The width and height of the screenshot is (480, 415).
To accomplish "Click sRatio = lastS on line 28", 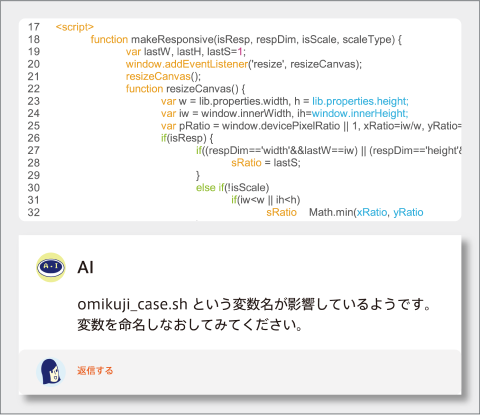I will [x=266, y=163].
